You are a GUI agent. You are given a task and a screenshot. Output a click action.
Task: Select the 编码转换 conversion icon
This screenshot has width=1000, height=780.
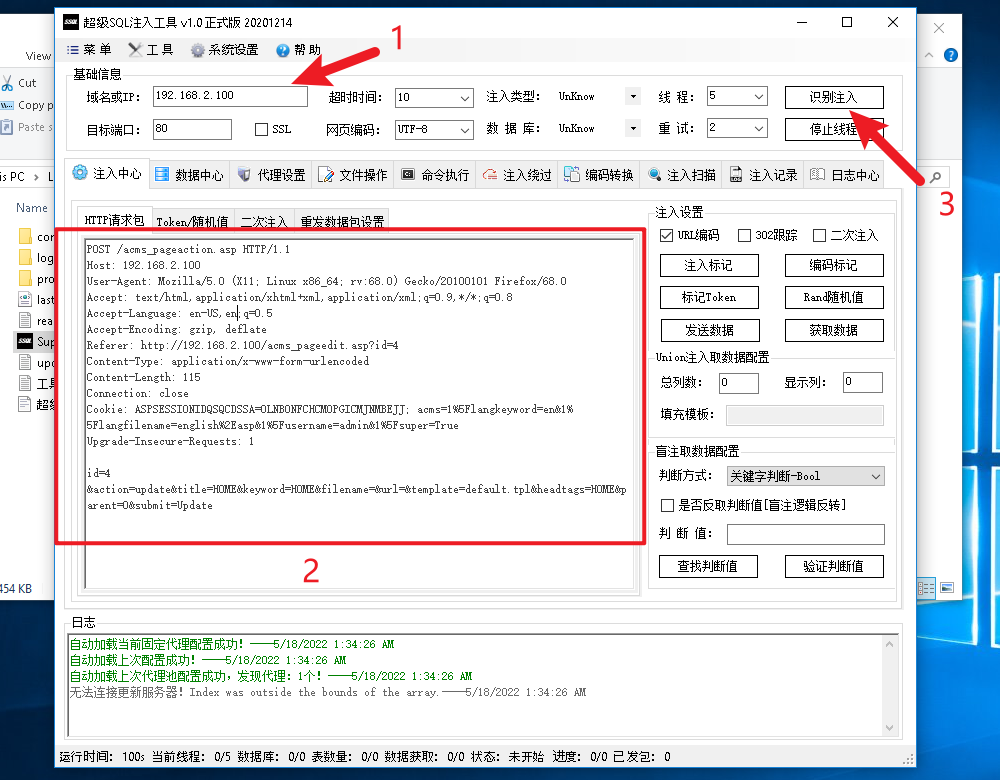(573, 175)
